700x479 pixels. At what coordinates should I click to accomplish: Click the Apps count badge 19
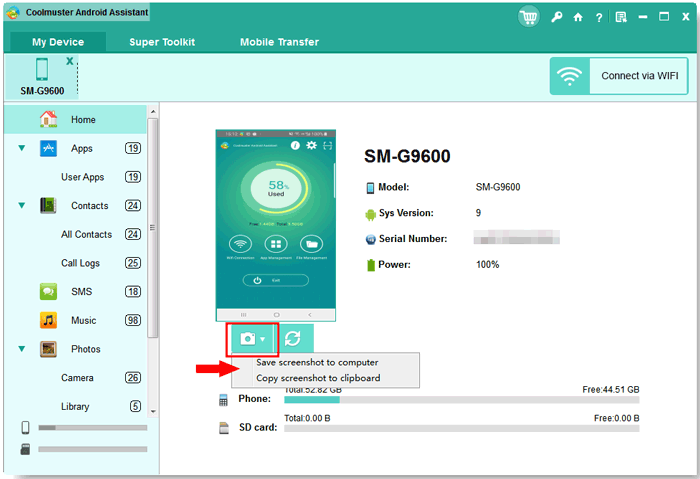pyautogui.click(x=133, y=148)
